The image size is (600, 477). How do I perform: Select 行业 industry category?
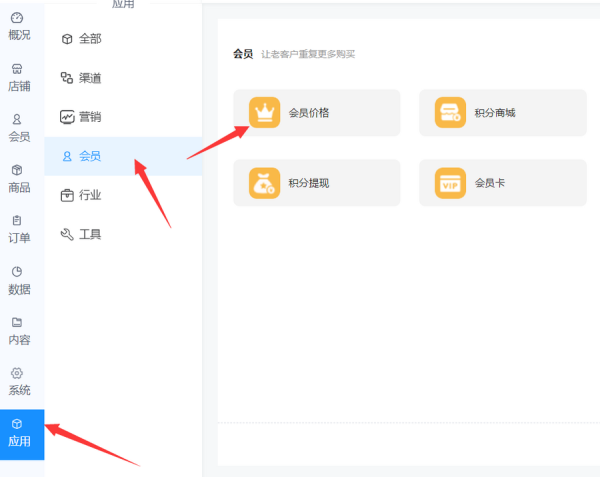123,195
